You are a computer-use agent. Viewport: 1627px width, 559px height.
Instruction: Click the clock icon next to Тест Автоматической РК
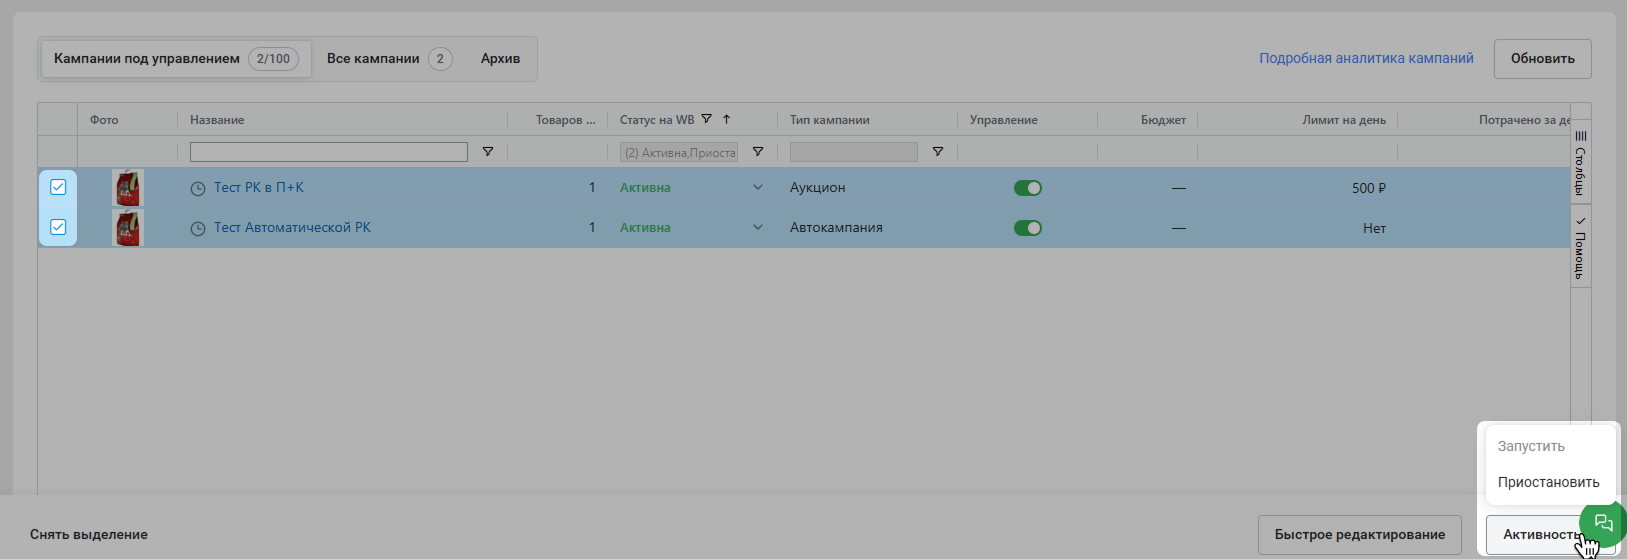tap(198, 228)
